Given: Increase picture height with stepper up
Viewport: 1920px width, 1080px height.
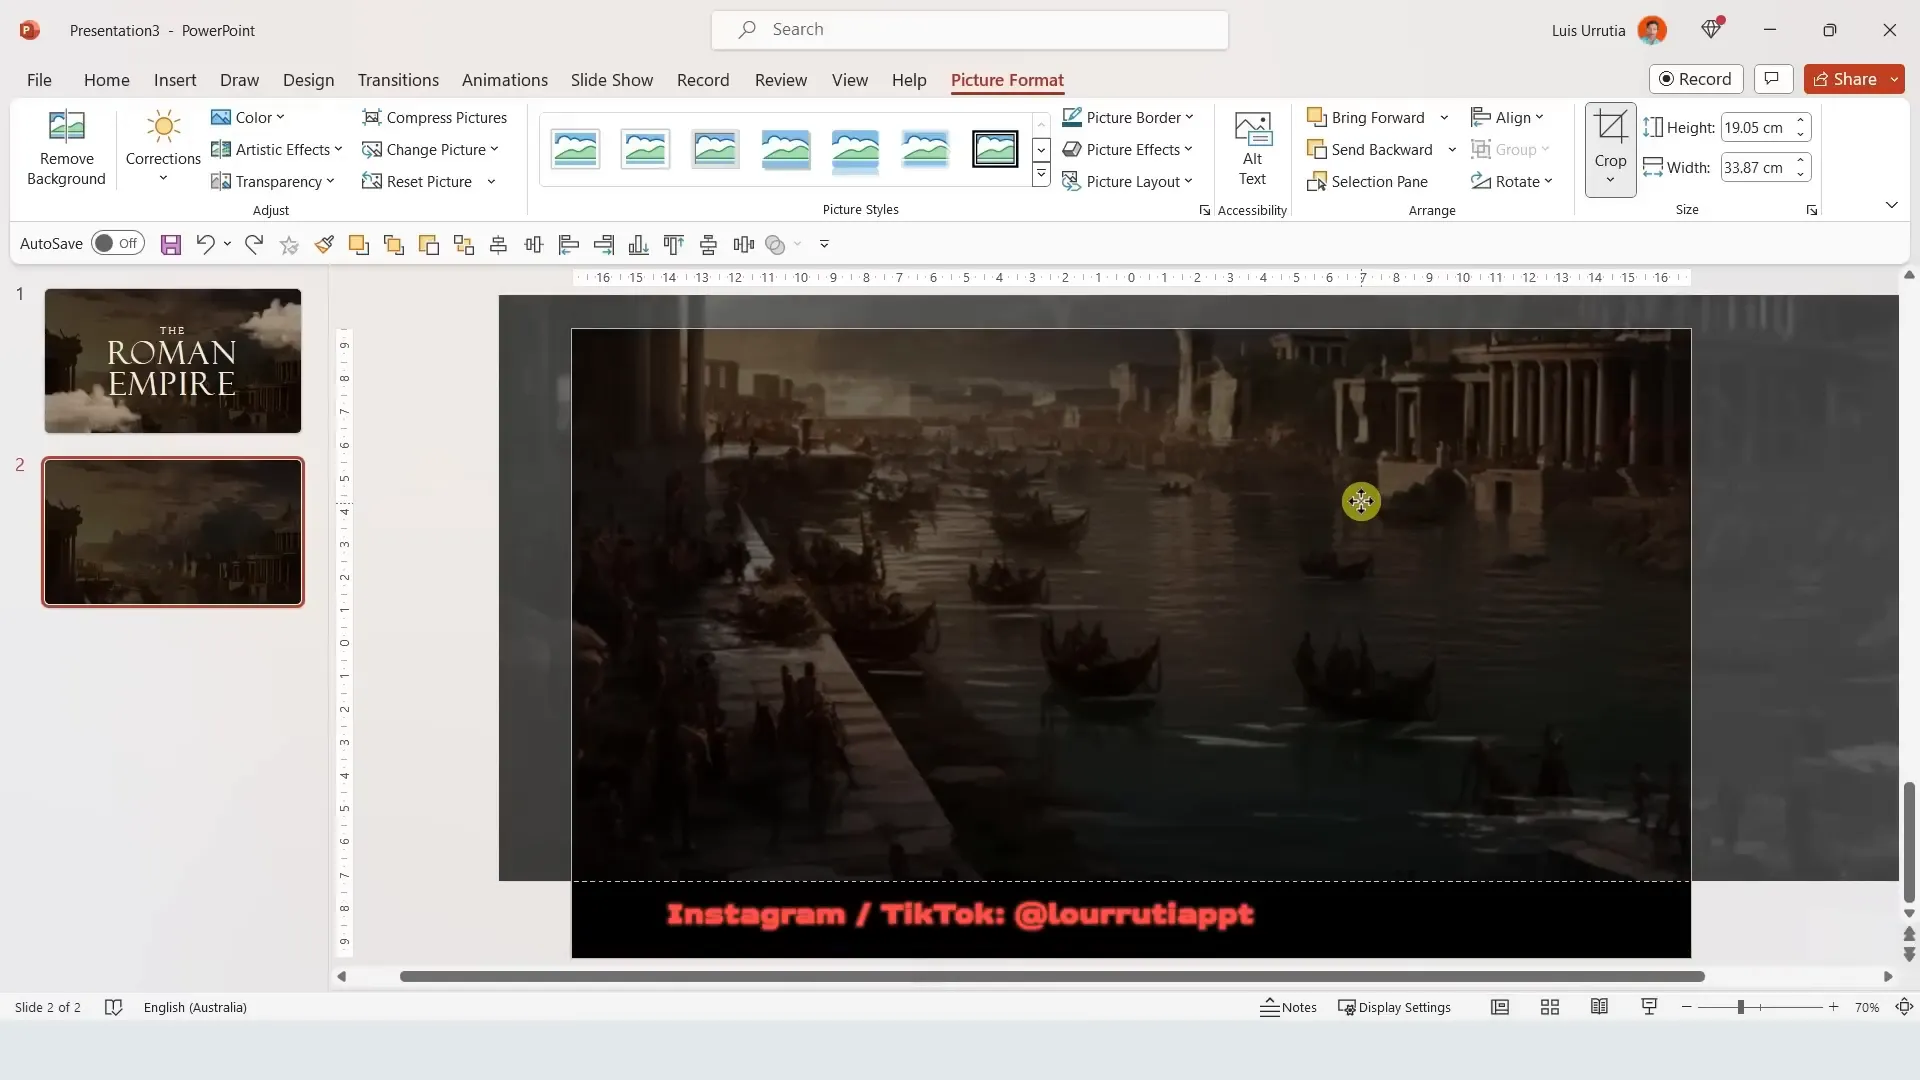Looking at the screenshot, I should pyautogui.click(x=1801, y=120).
